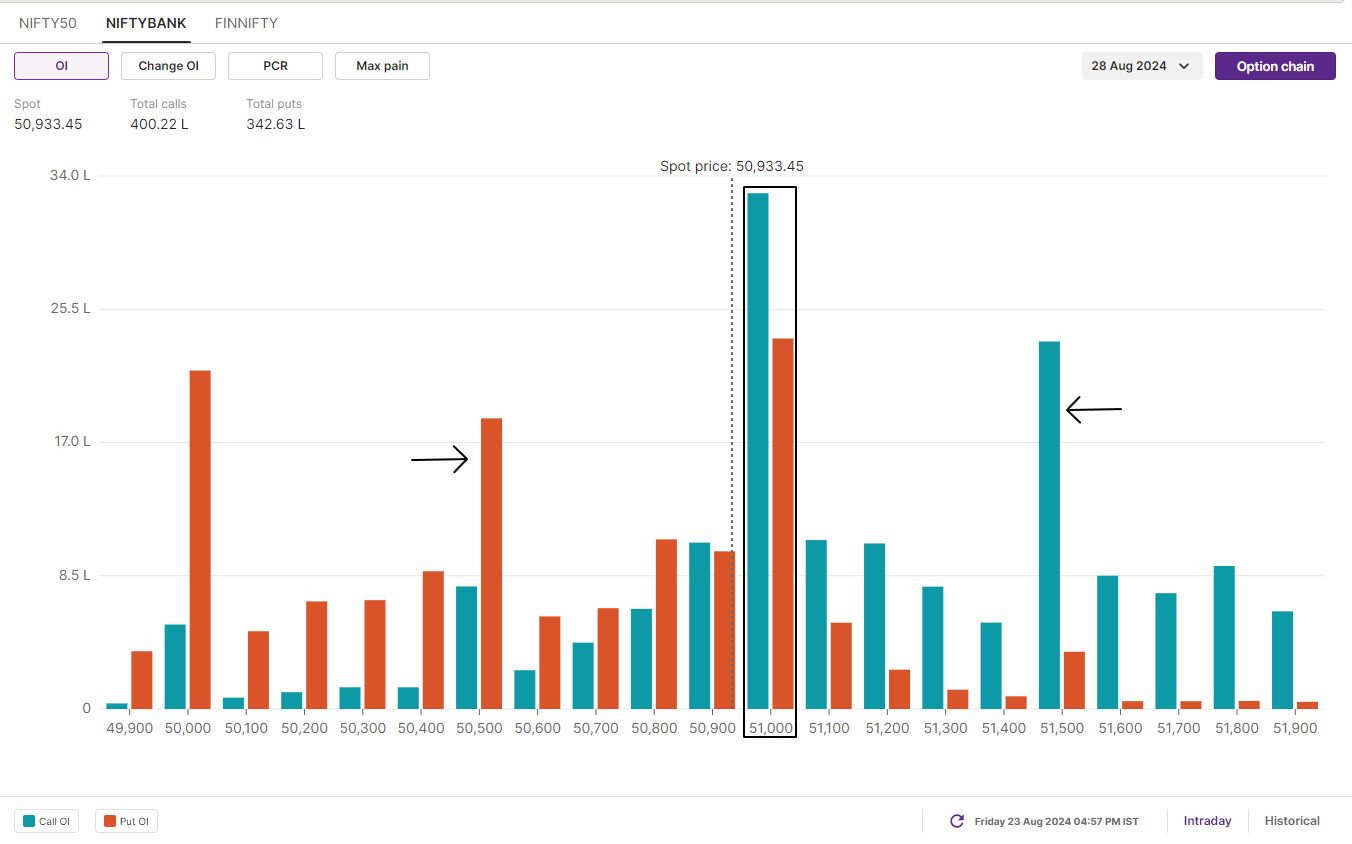
Task: Click the 51,900 strike axis label
Action: pos(1295,728)
